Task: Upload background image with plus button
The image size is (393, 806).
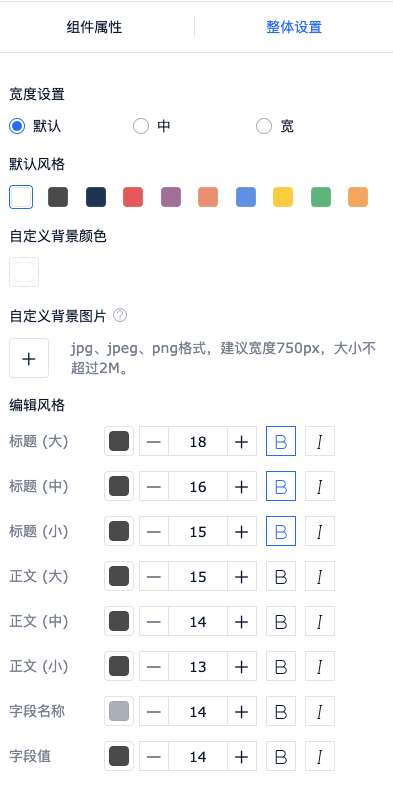Action: (29, 358)
